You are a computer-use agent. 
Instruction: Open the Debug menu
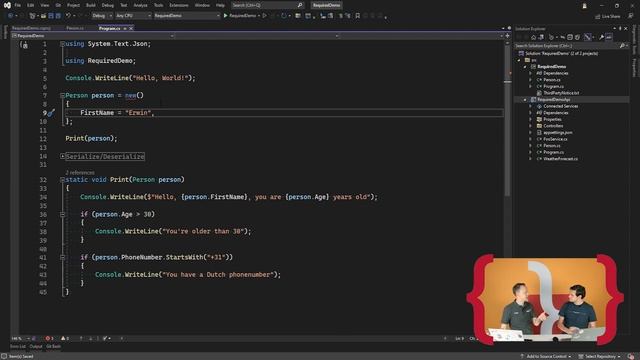click(x=108, y=5)
